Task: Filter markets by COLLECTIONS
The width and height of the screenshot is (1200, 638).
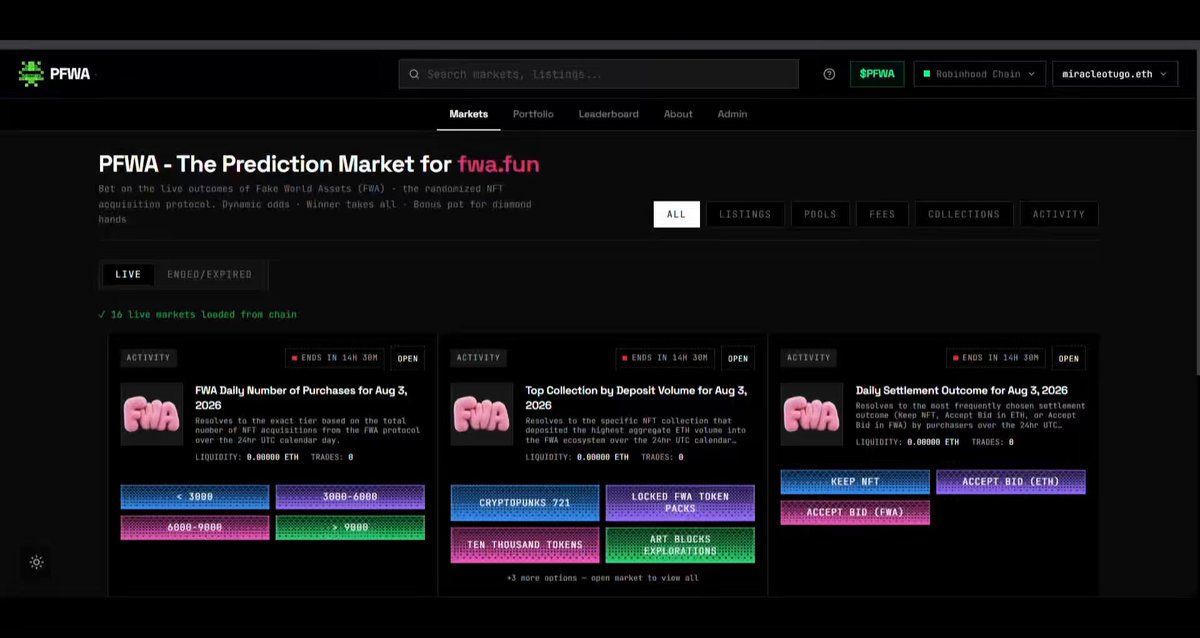Action: [x=964, y=214]
